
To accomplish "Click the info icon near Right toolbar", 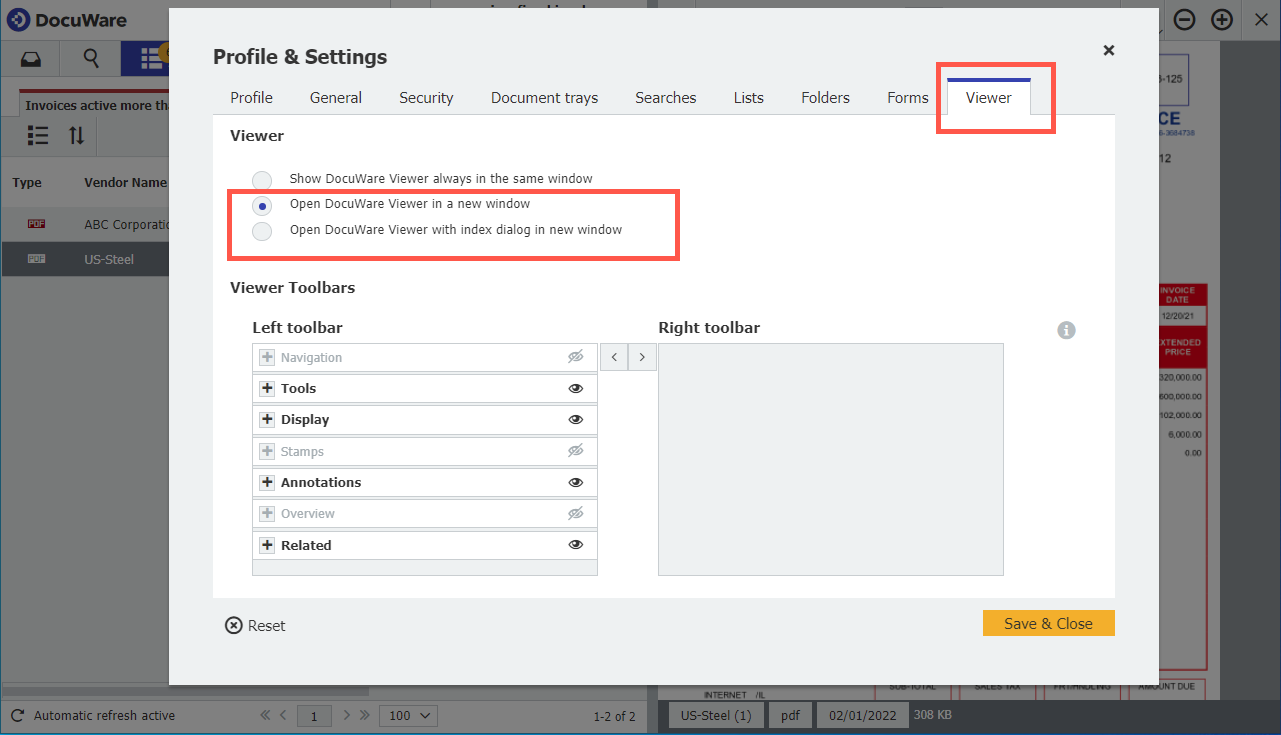I will (x=1066, y=330).
